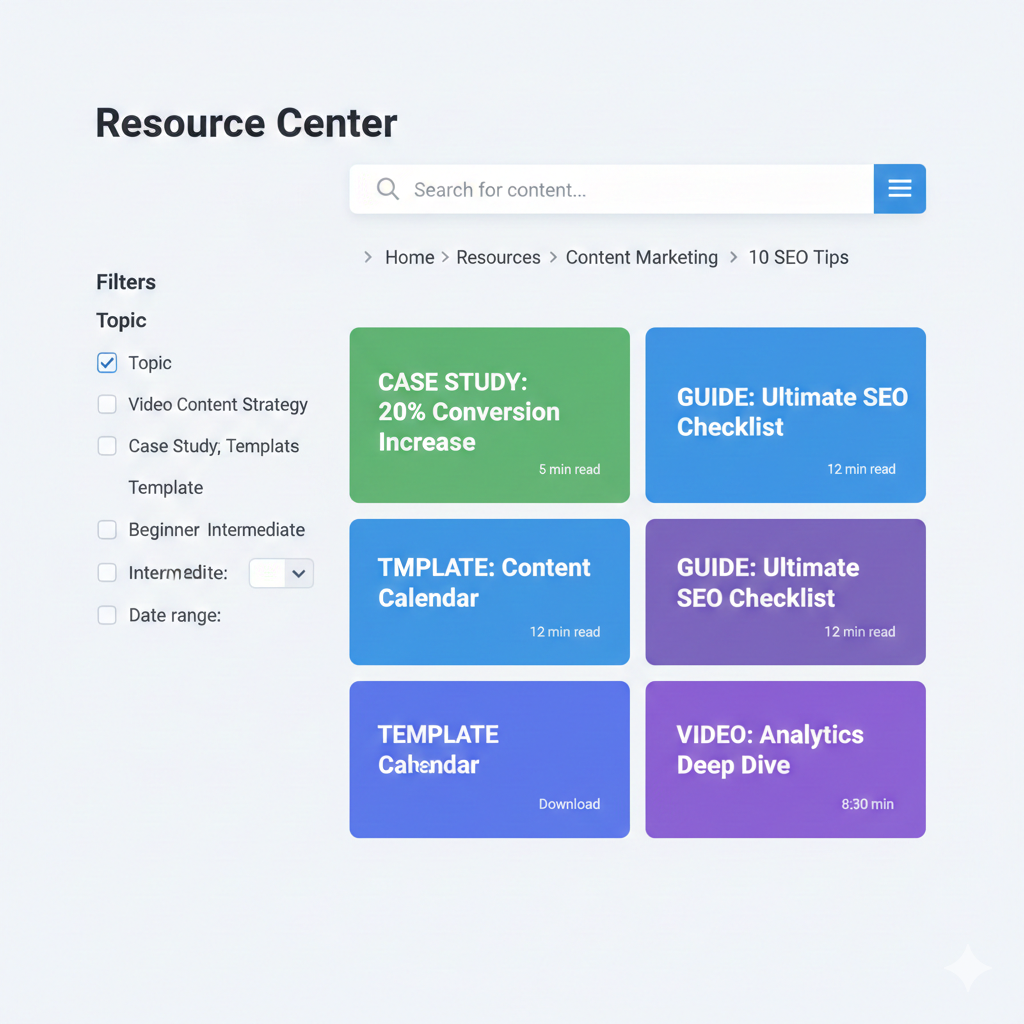The image size is (1024, 1024).
Task: Open the CASE STUDY: 20% Conversion Increase card
Action: (489, 415)
